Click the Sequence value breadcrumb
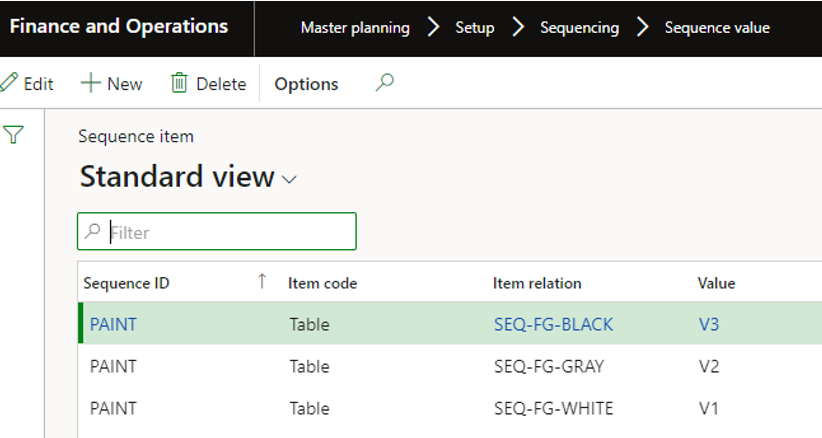 (717, 27)
